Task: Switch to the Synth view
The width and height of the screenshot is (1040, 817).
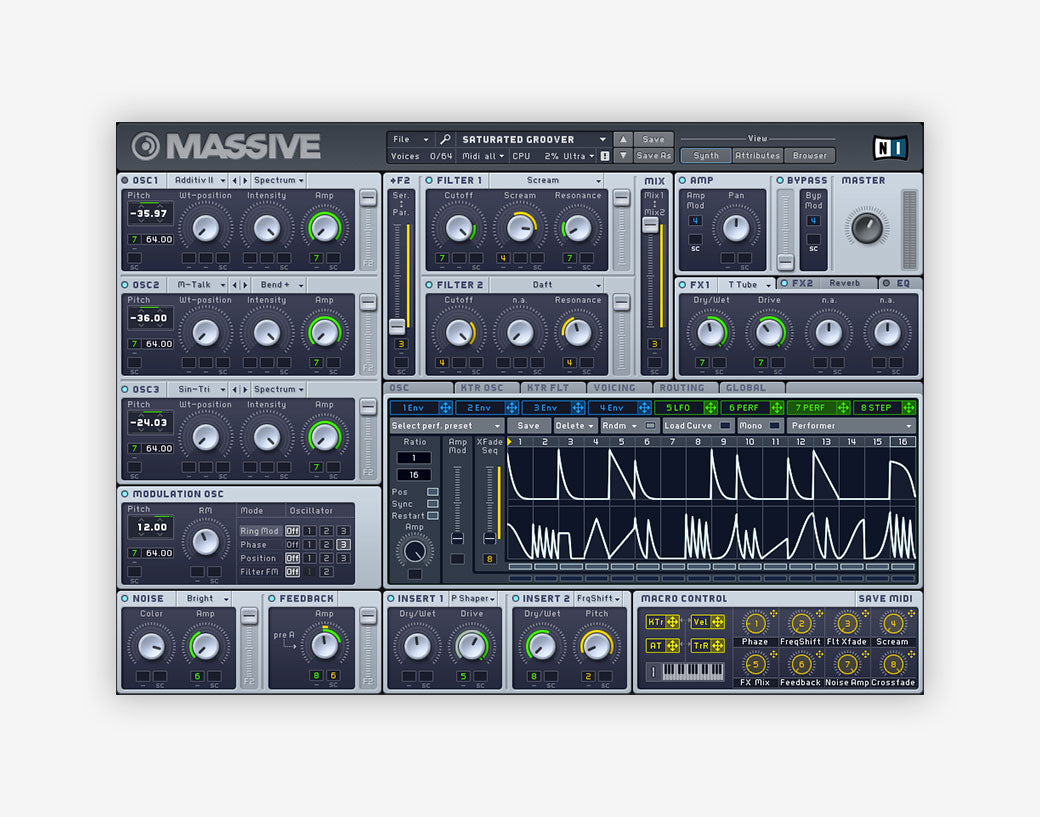Action: (706, 156)
